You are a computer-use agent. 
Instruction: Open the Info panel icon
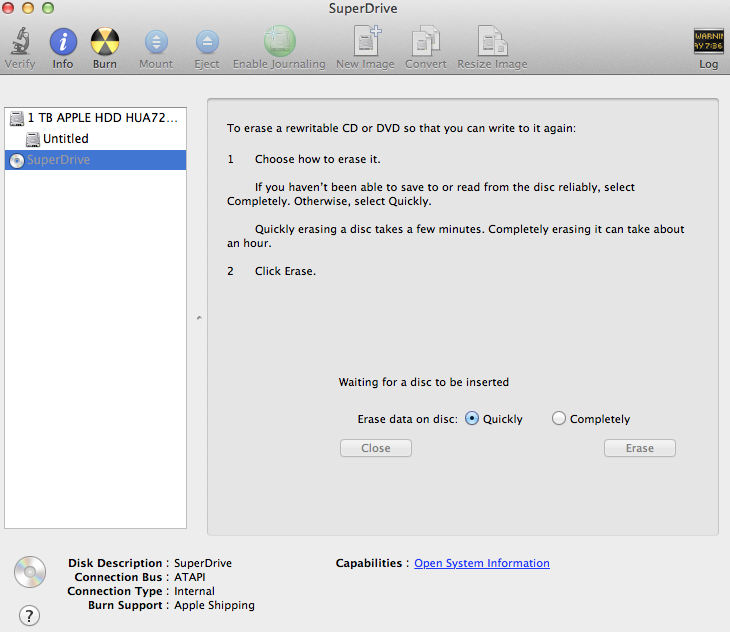click(x=63, y=41)
